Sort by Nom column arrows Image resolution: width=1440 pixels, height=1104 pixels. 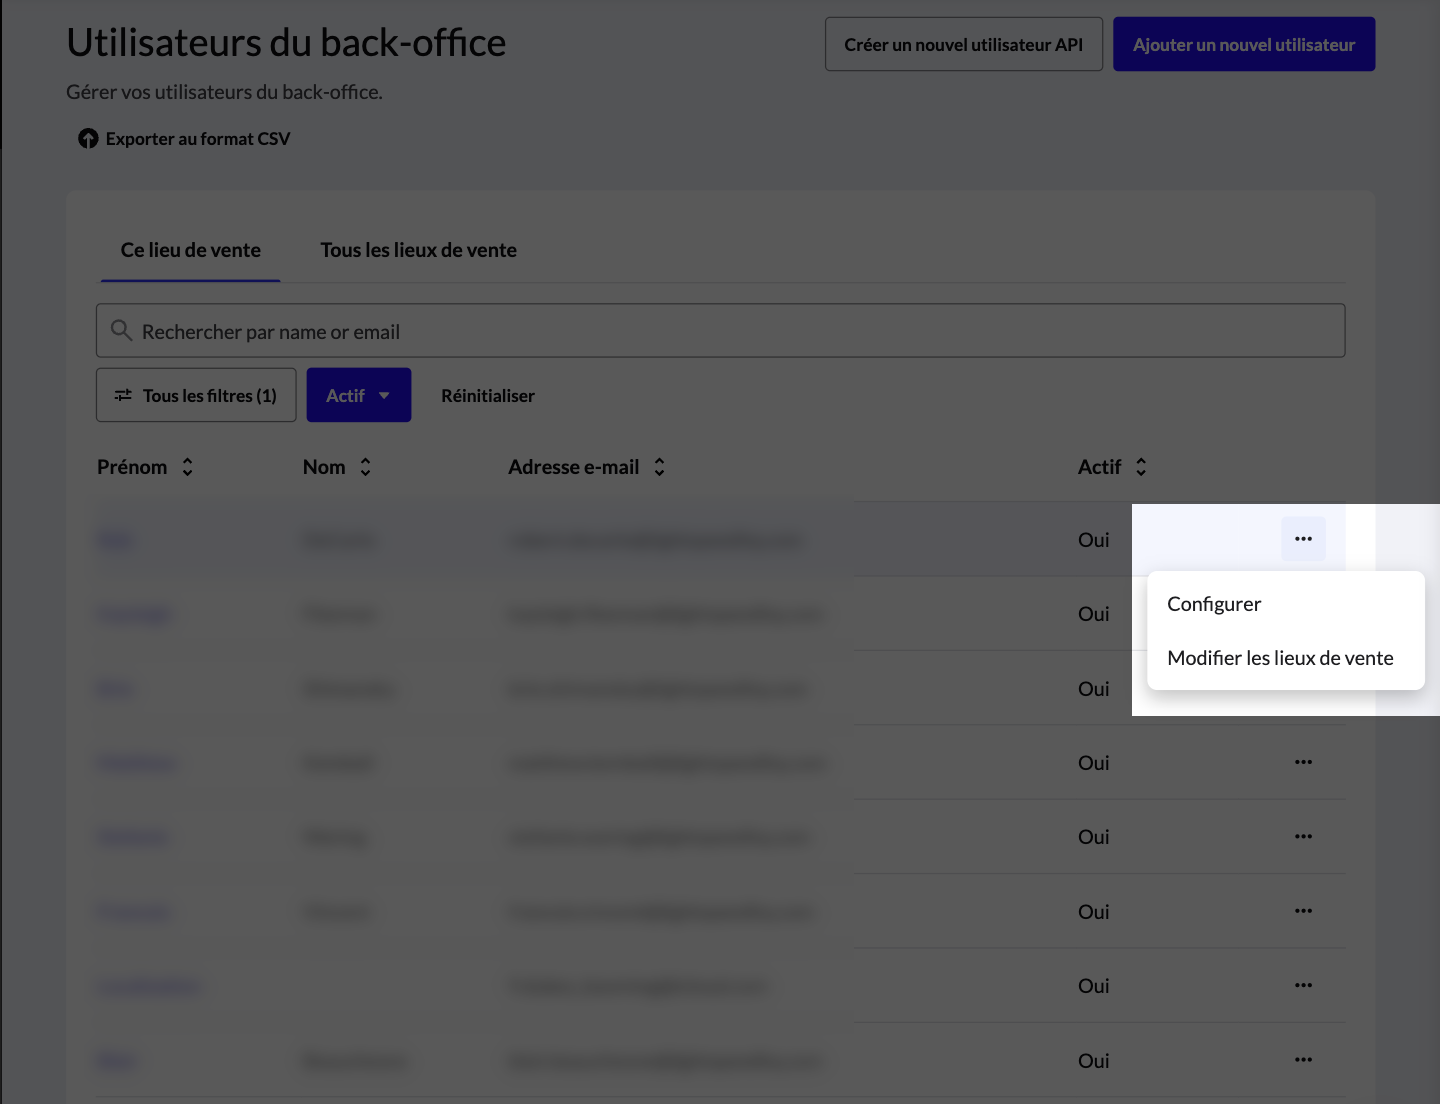[x=365, y=467]
